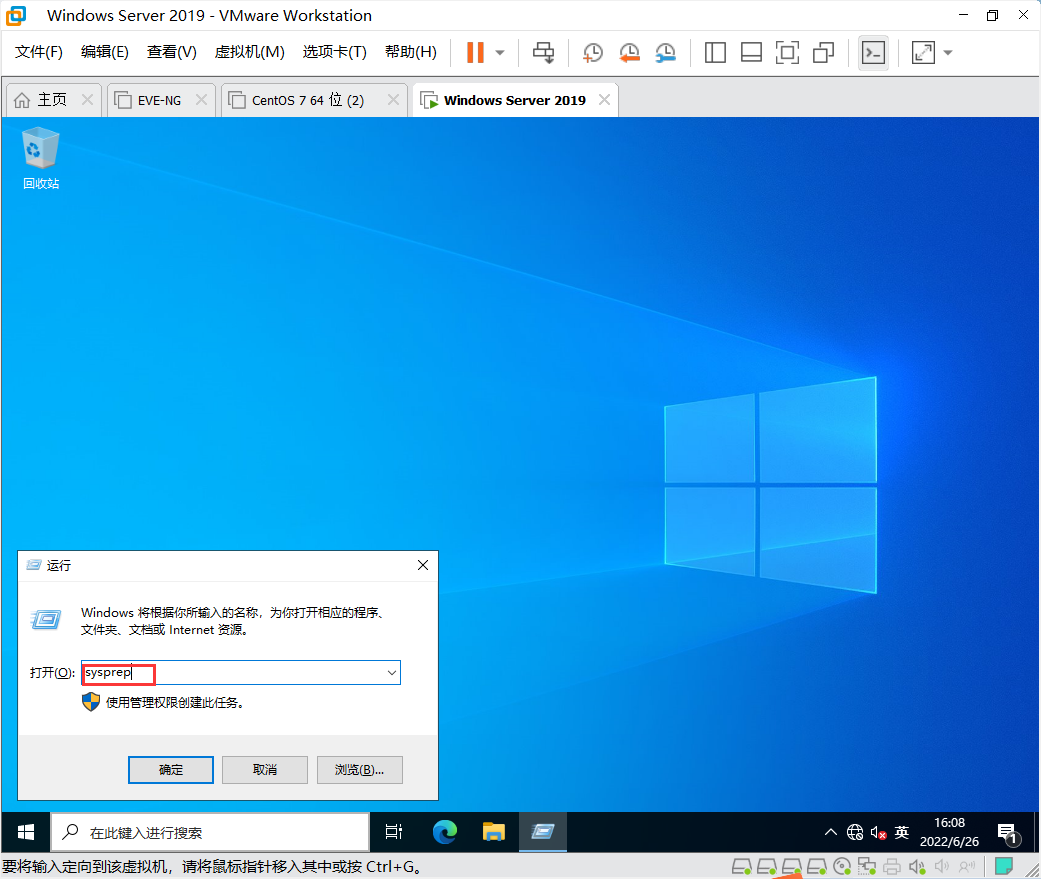Screen dimensions: 1041x879
Task: Click the Windows search box in the taskbar
Action: 210,831
